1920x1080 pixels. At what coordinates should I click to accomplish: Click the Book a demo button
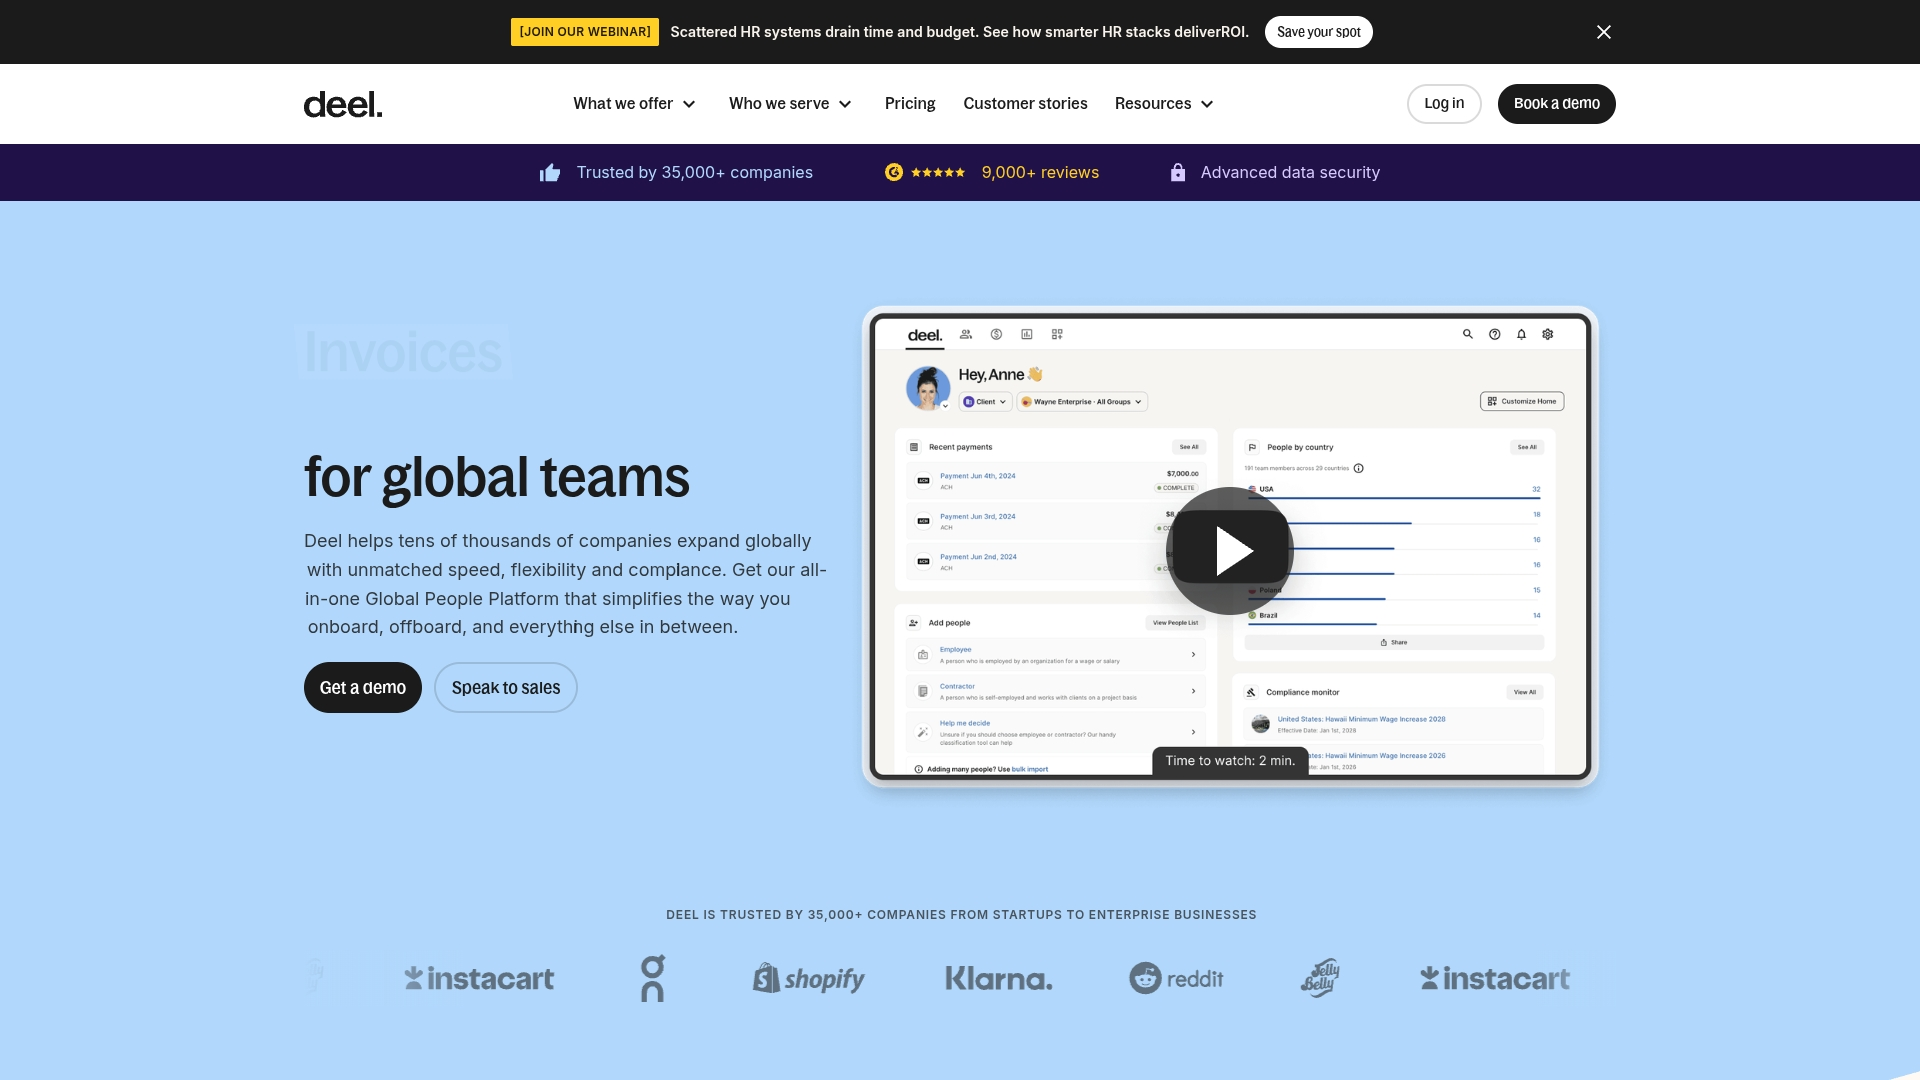pyautogui.click(x=1556, y=104)
